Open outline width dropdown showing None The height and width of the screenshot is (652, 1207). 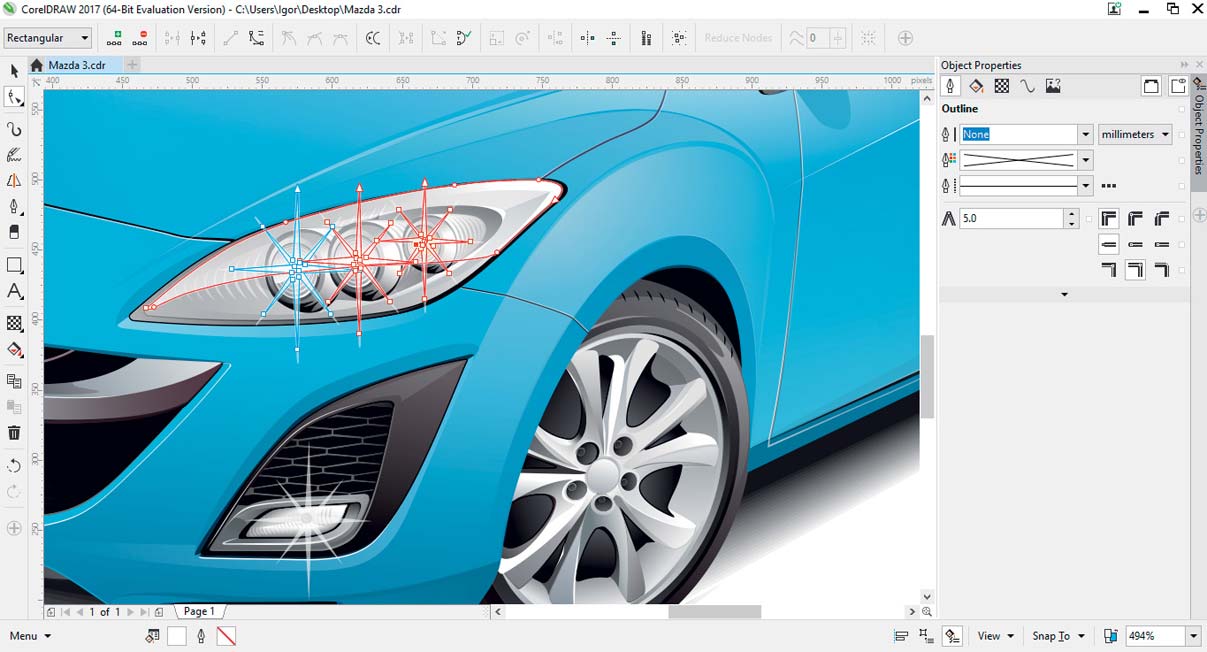(1085, 134)
